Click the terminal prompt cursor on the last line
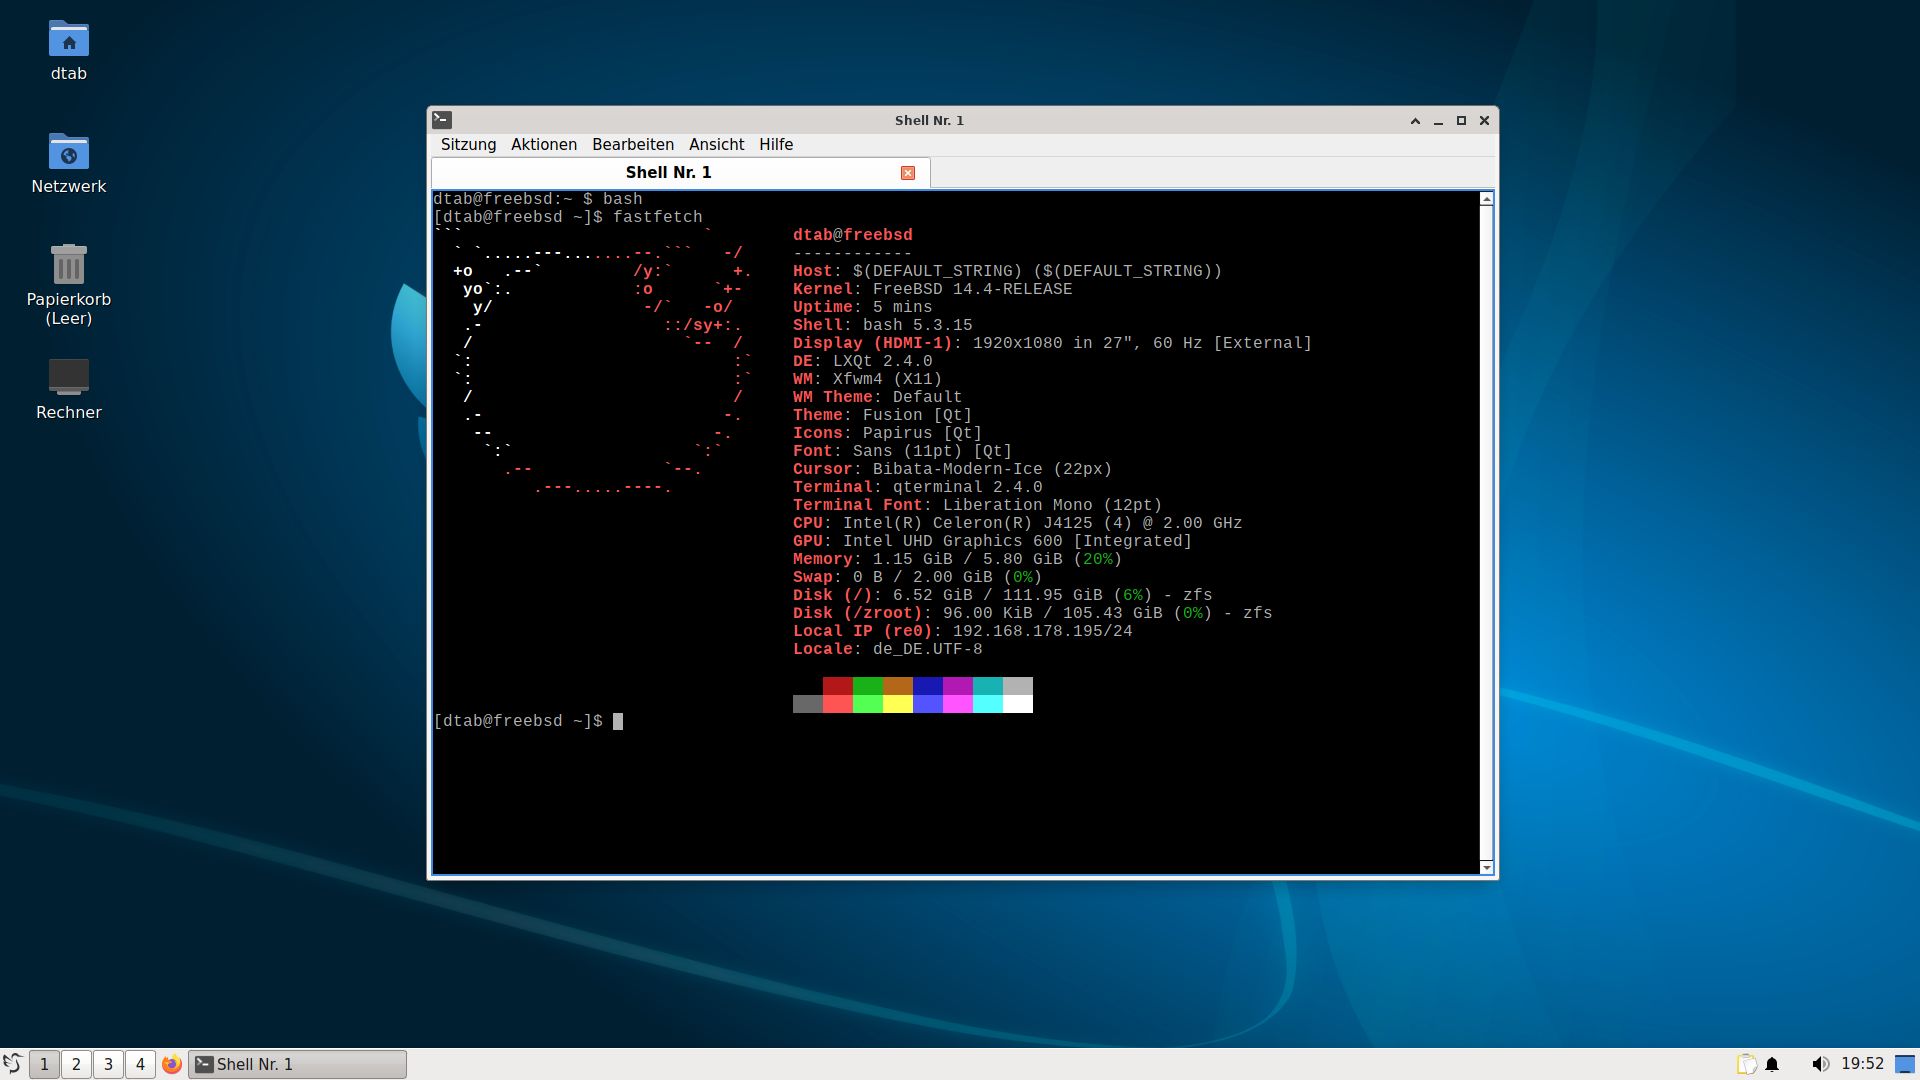 [618, 721]
